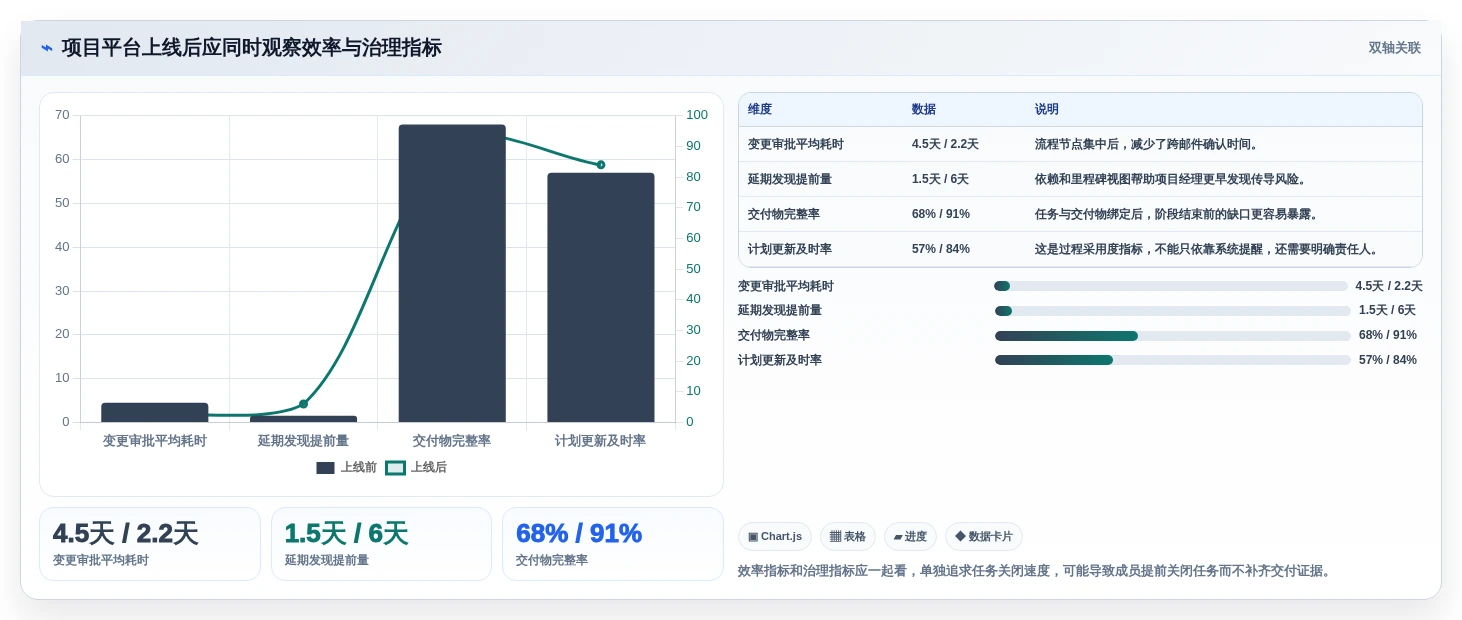The image size is (1462, 620).
Task: Click the 1.5天 / 6天 table cell
Action: tap(940, 179)
